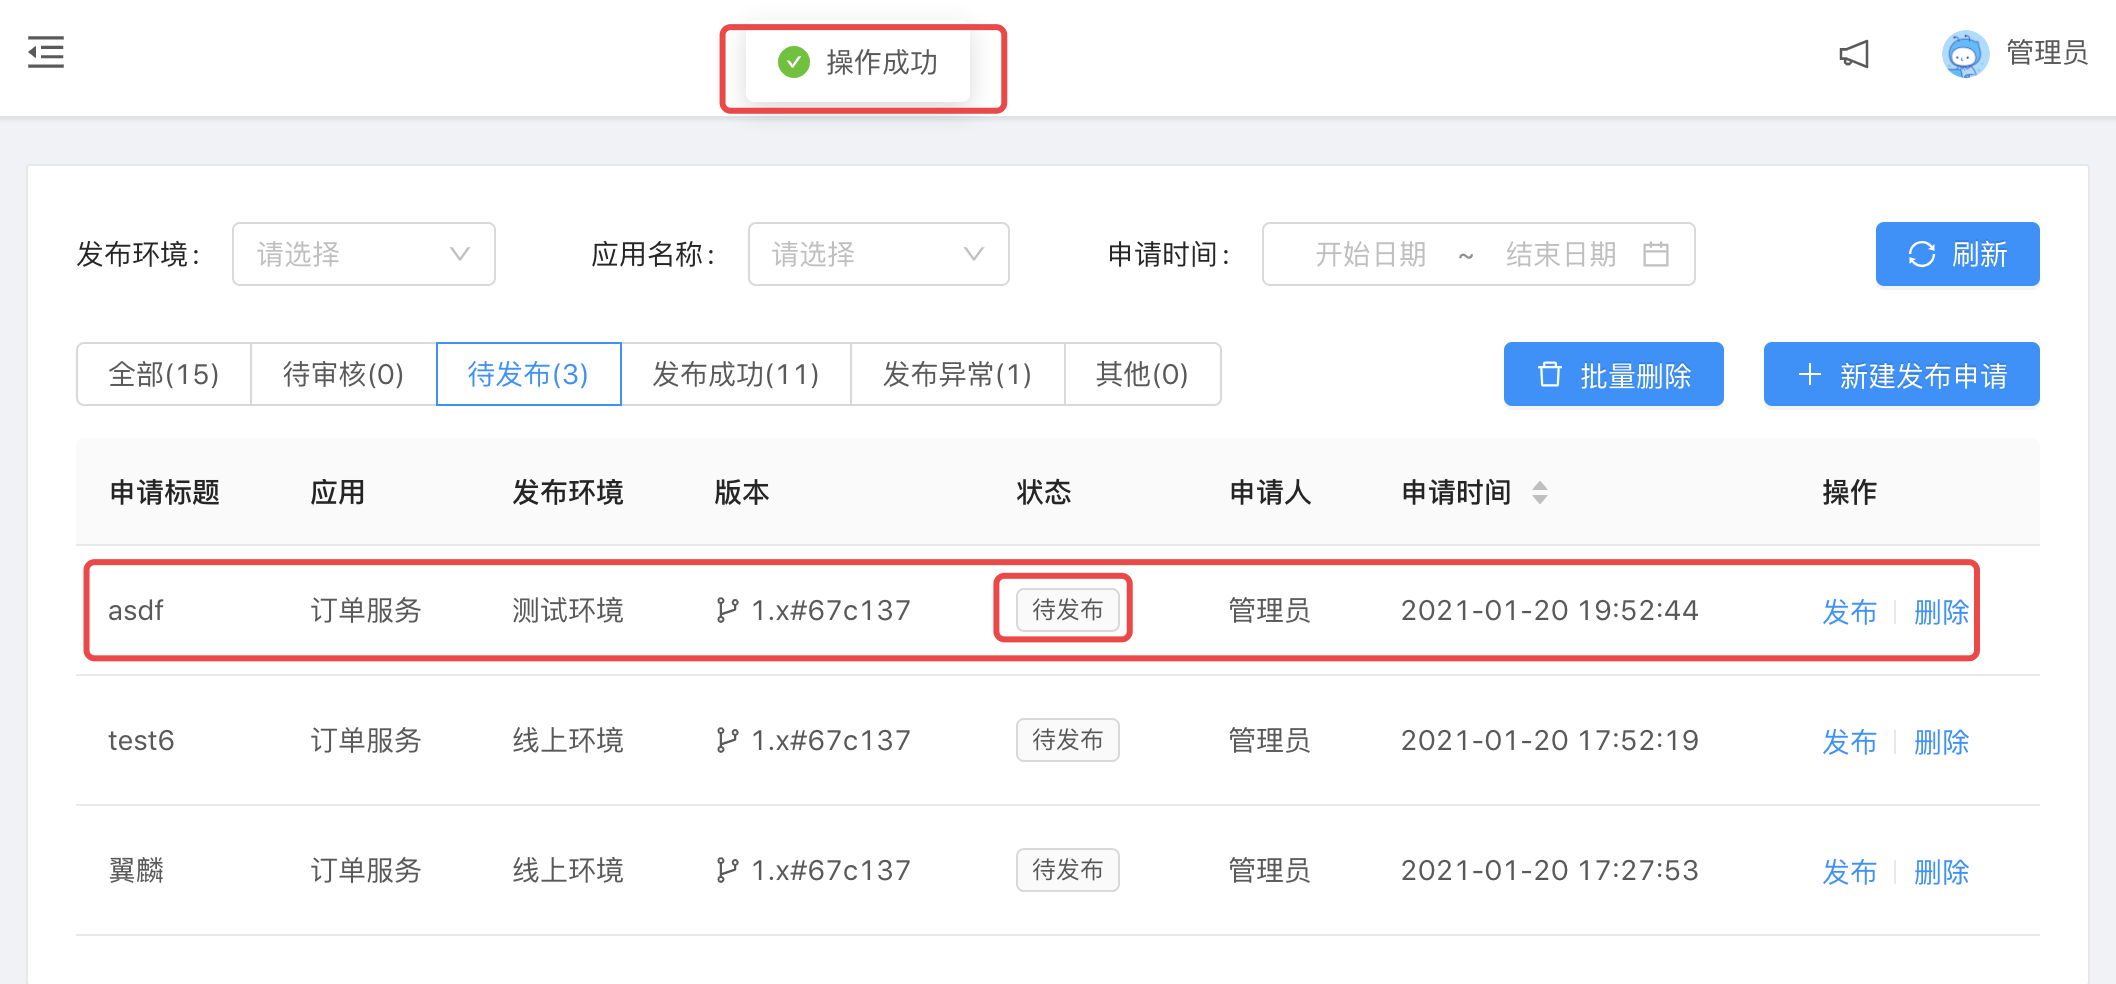Click the branch icon in 翼麟 row
The height and width of the screenshot is (984, 2116).
727,870
